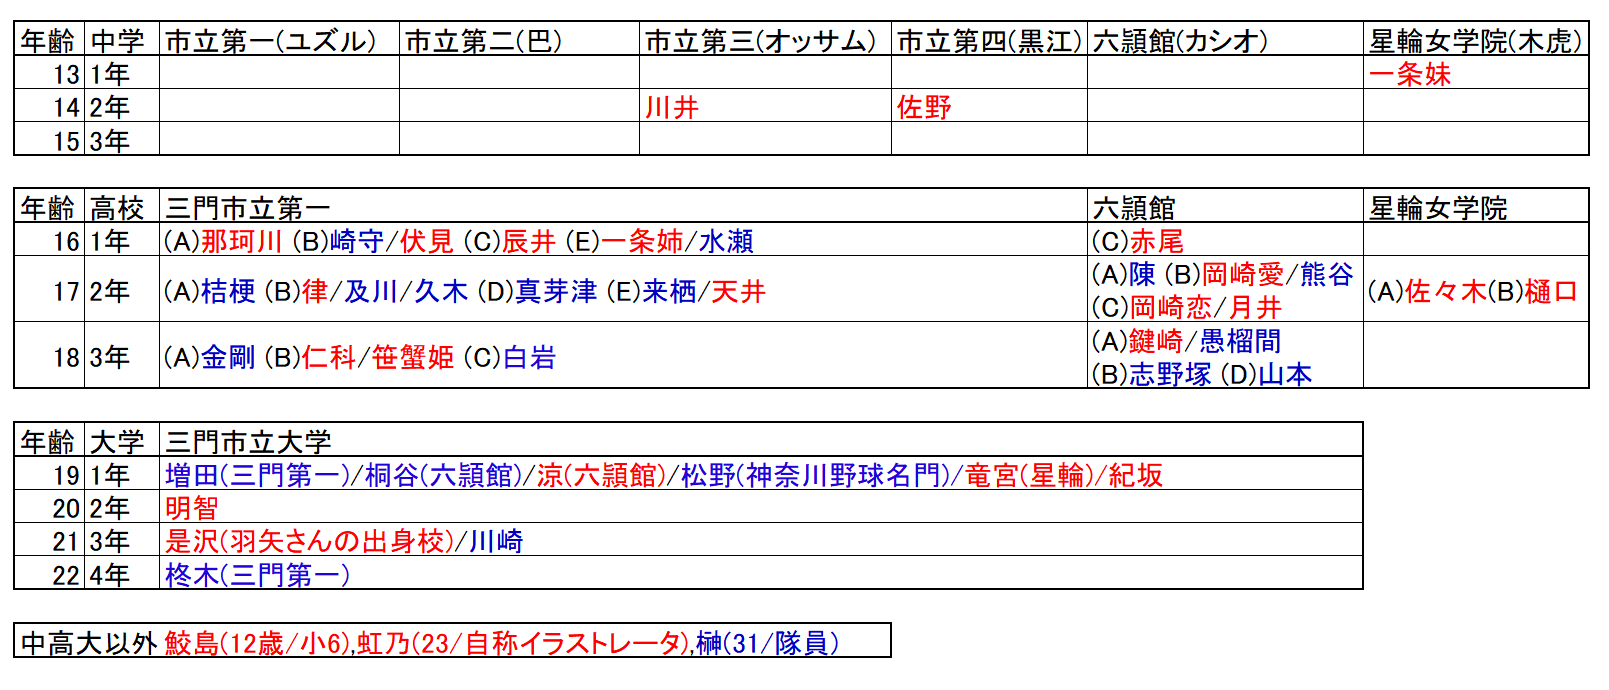Click the line (B)志野塚 (D)山本

1201,374
